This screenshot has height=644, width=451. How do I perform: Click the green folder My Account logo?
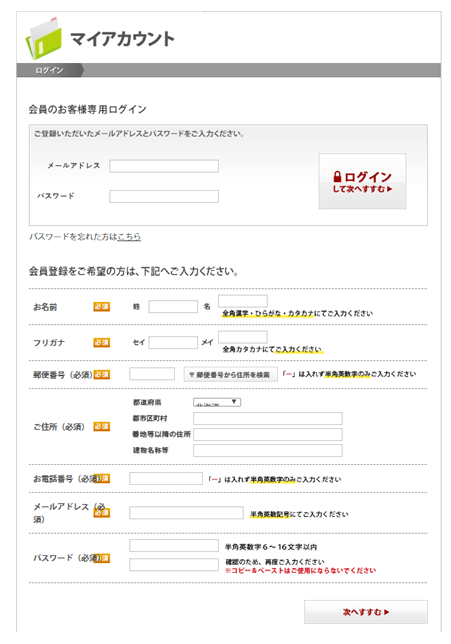coord(43,38)
